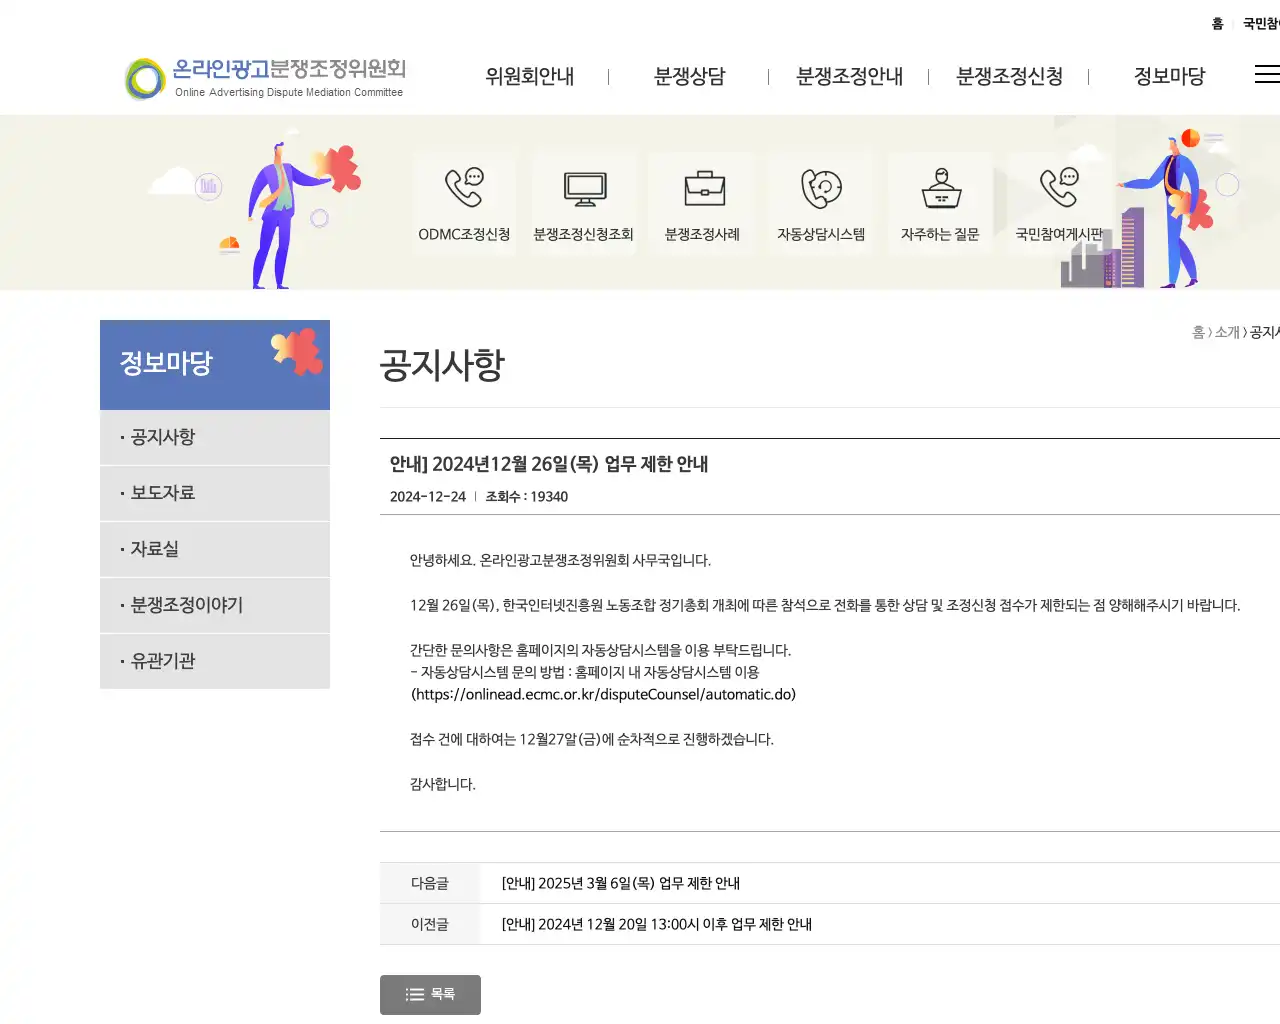Select the 정보마당 menu item

[1171, 76]
